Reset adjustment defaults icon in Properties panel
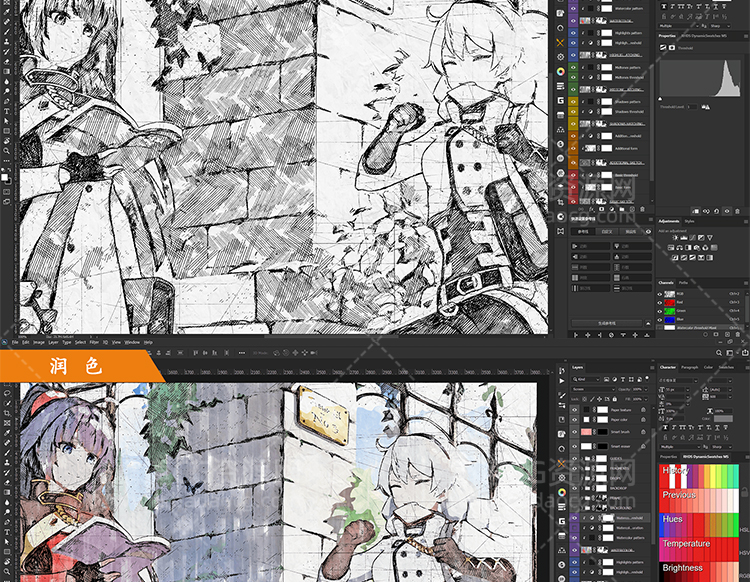The image size is (750, 582). point(717,211)
